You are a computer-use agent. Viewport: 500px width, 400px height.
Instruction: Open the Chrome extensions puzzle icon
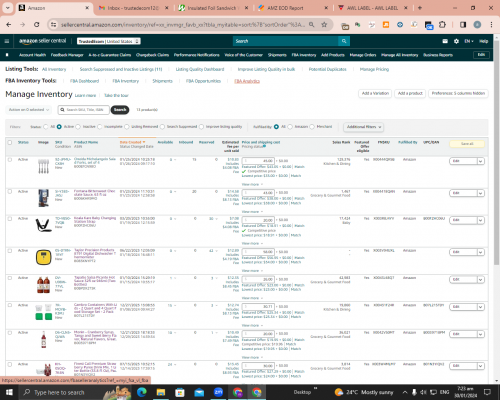[442, 25]
